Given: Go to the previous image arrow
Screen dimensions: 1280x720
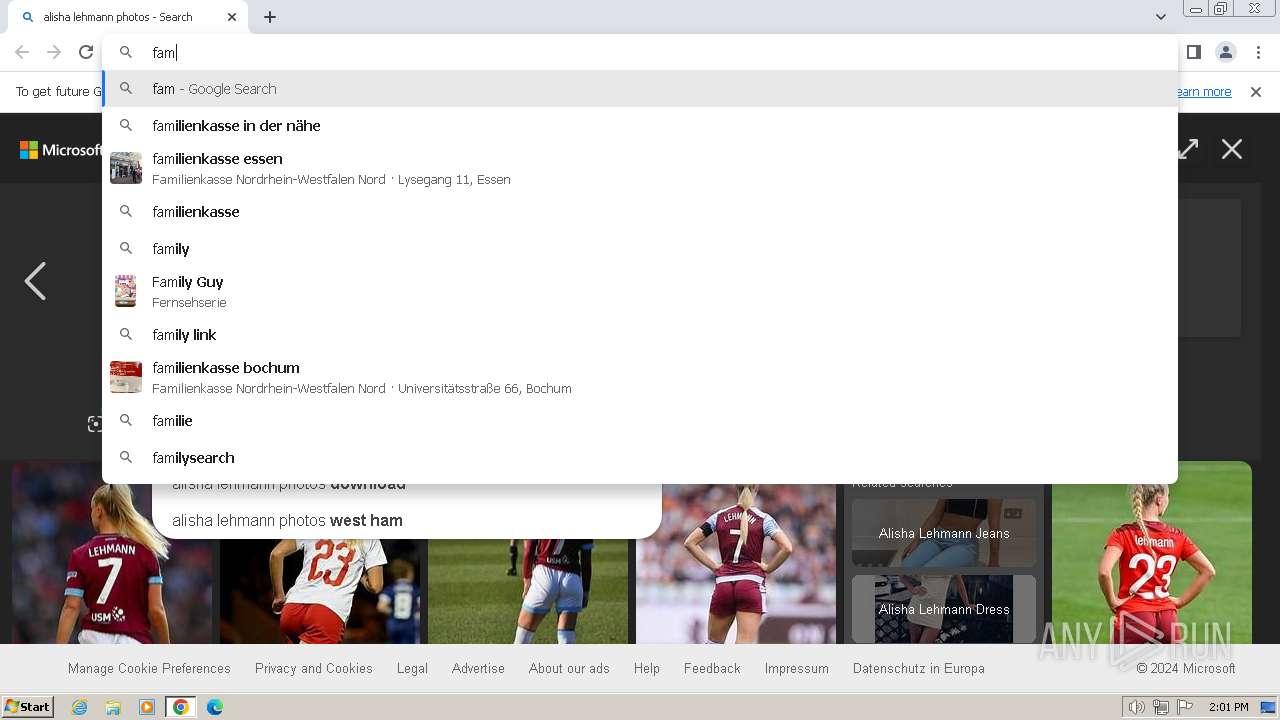Looking at the screenshot, I should pyautogui.click(x=35, y=281).
